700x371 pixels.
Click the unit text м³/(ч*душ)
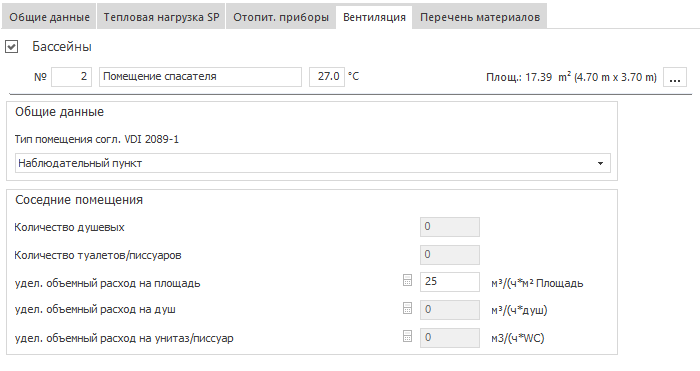pyautogui.click(x=519, y=310)
